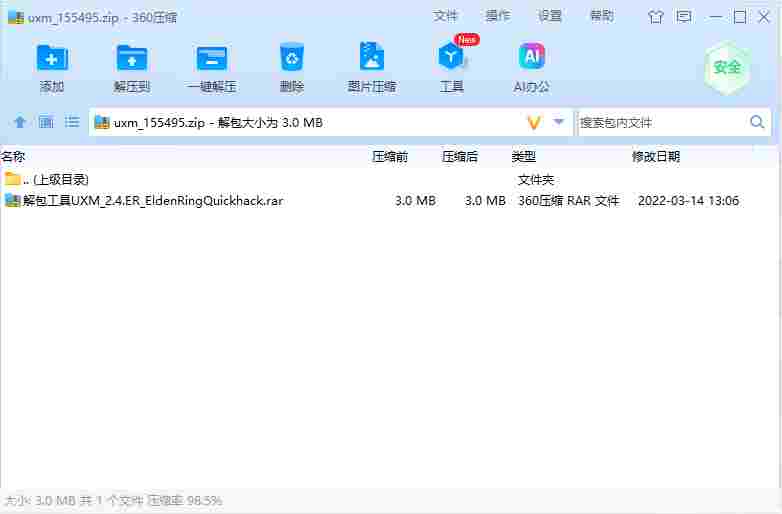Switch to list view mode
Viewport: 782px width, 514px height.
tap(72, 122)
